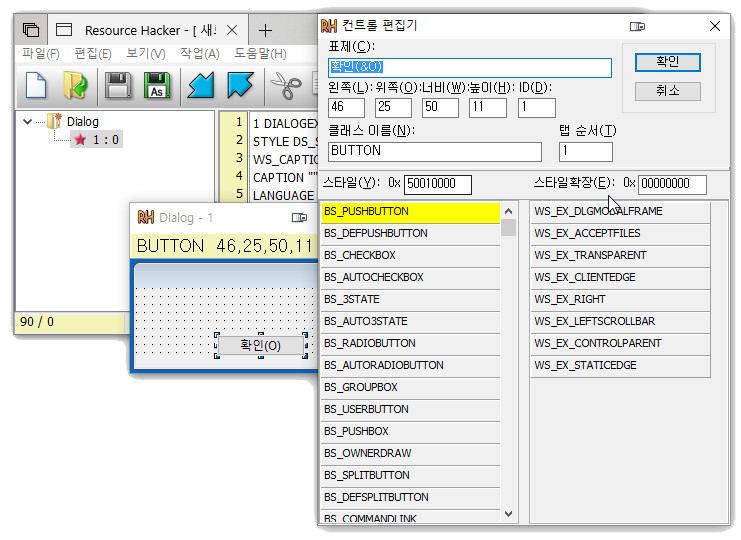741x540 pixels.
Task: Click the 탭 순서 tab order field
Action: [586, 151]
